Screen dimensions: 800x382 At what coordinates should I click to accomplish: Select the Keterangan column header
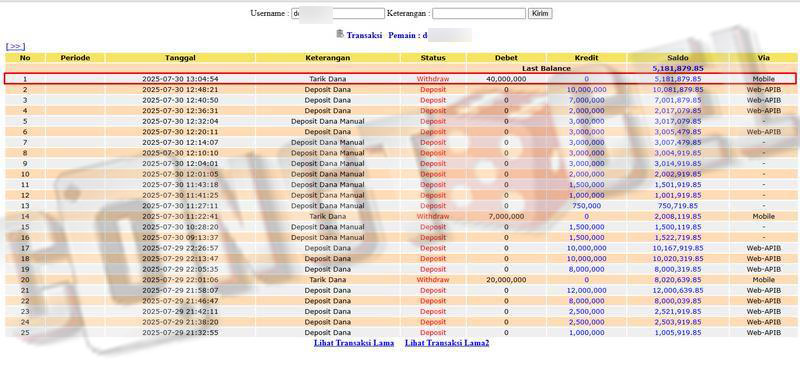[328, 58]
